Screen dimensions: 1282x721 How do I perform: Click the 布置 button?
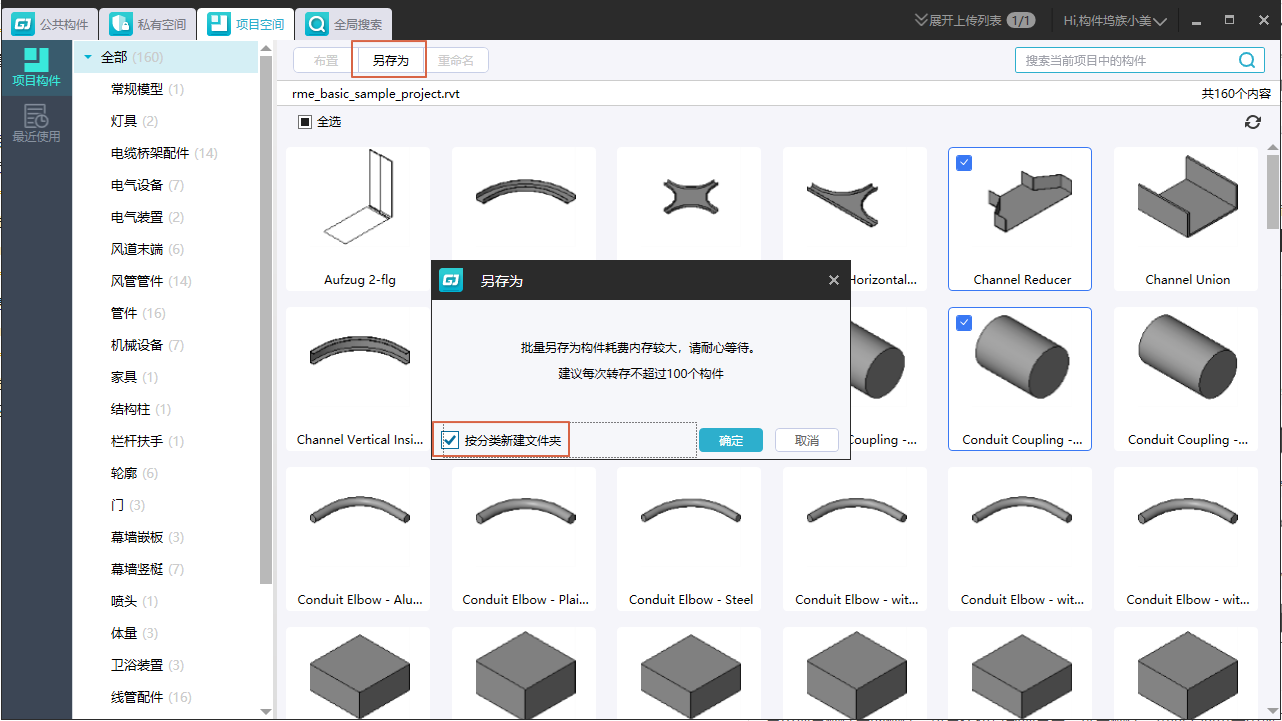point(326,61)
